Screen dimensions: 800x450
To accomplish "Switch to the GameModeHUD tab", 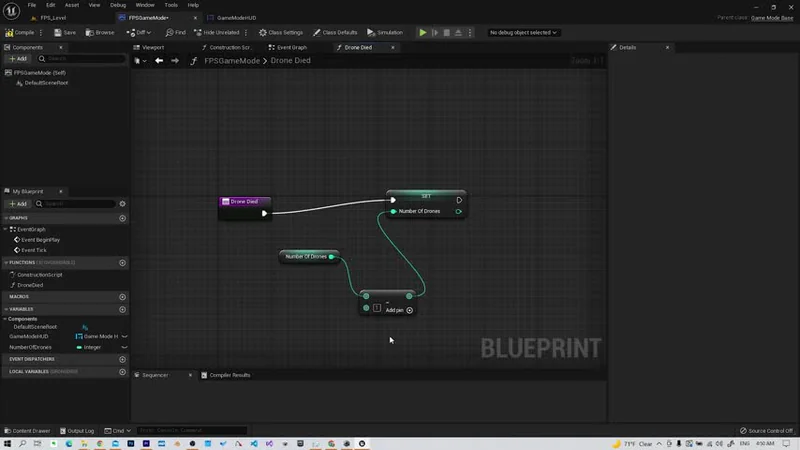I will pos(236,18).
